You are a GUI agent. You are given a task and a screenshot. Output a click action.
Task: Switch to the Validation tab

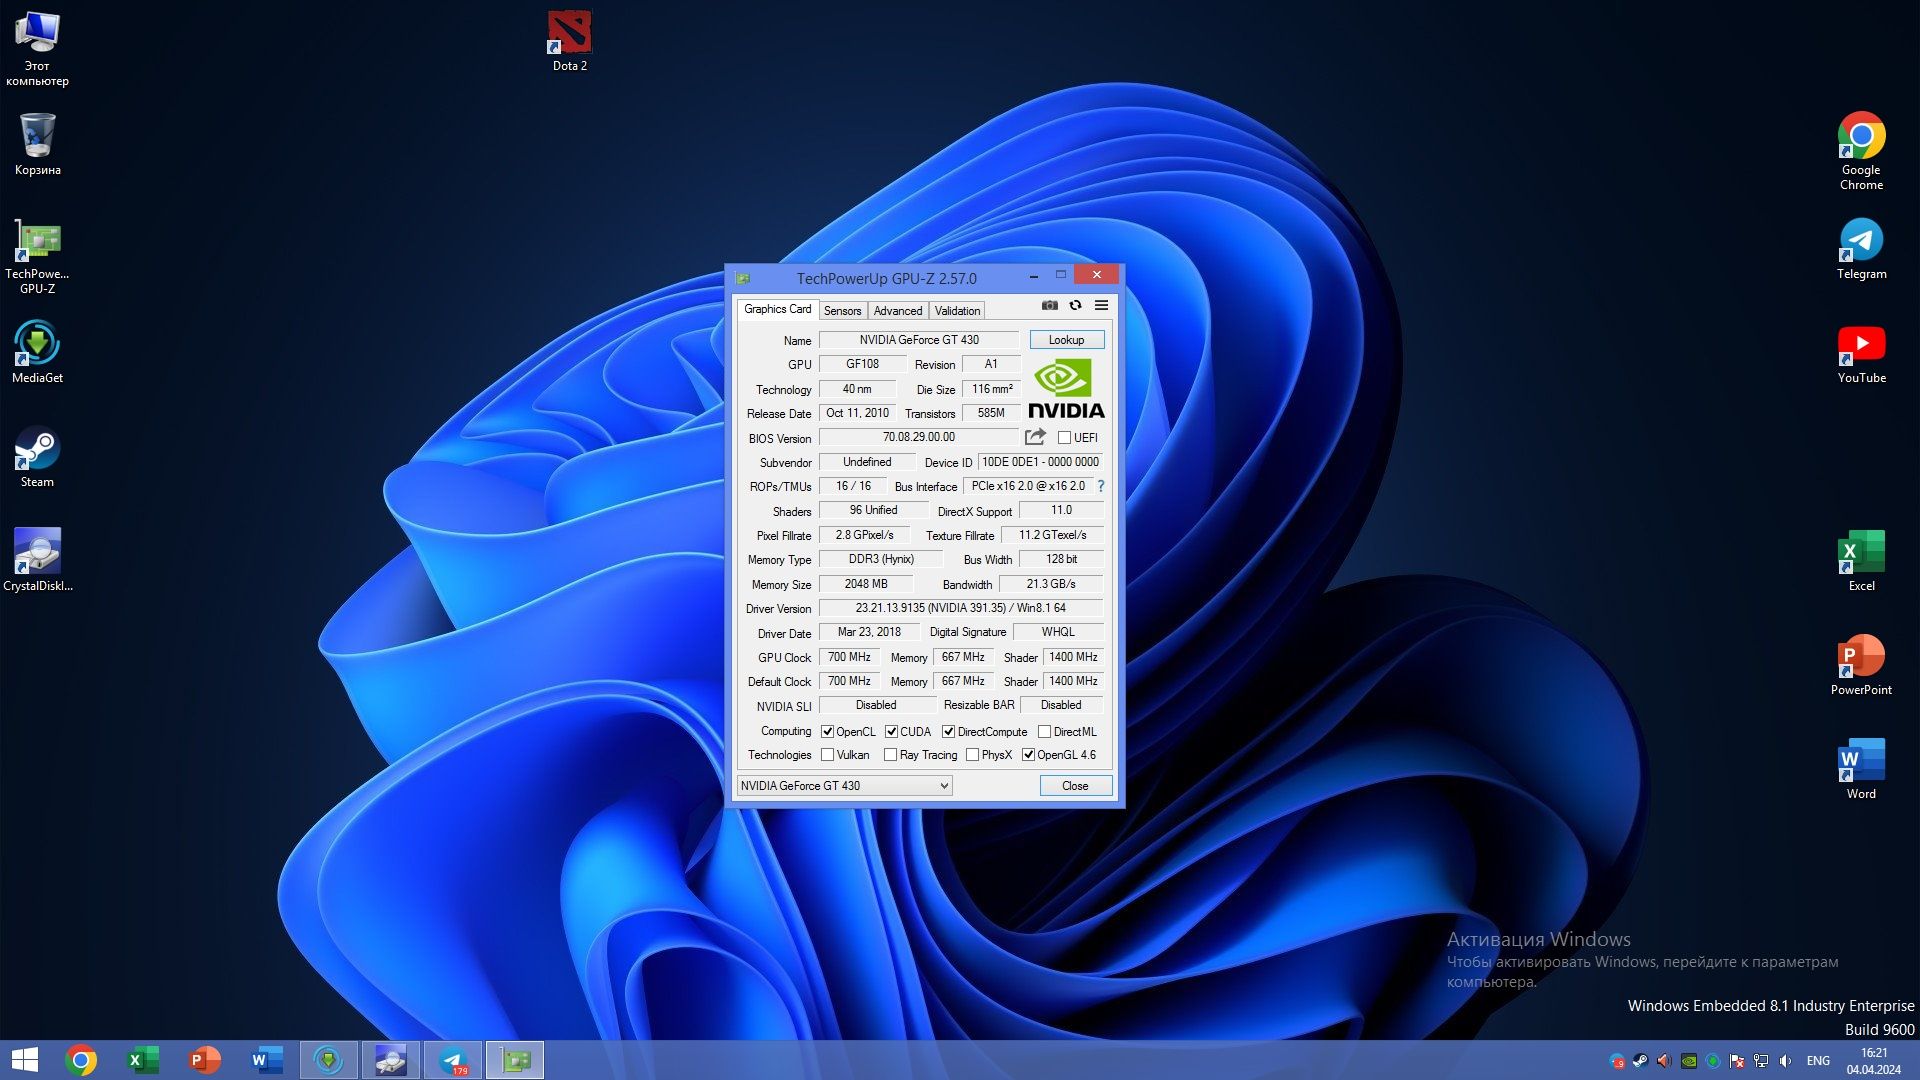(x=957, y=310)
